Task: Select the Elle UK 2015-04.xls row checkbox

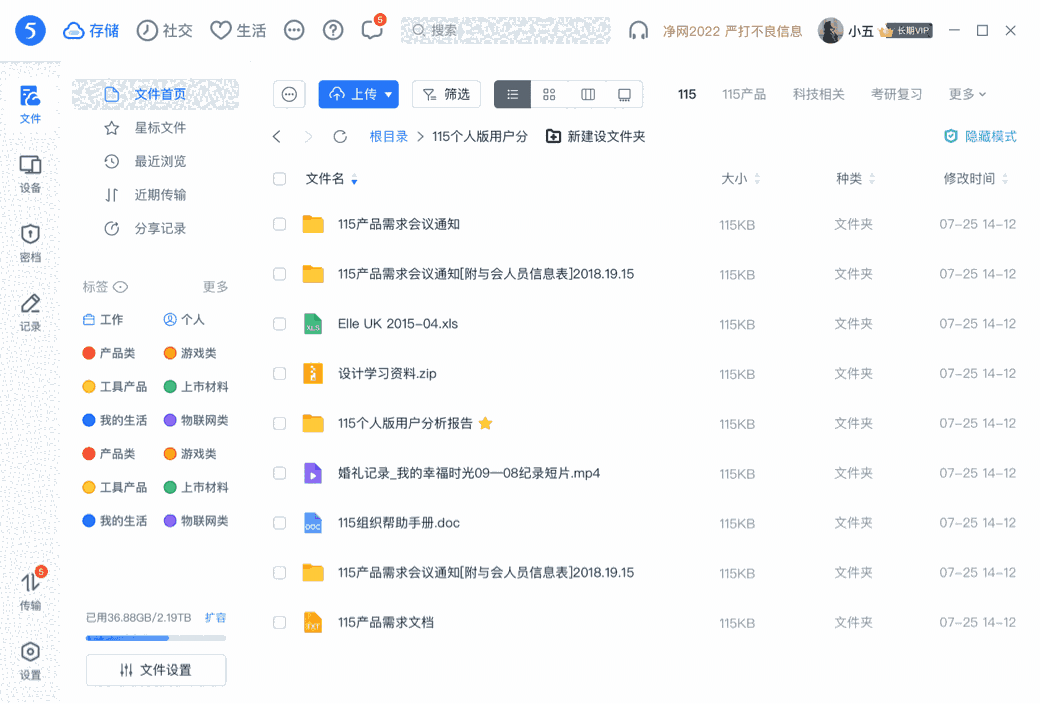Action: click(x=279, y=324)
